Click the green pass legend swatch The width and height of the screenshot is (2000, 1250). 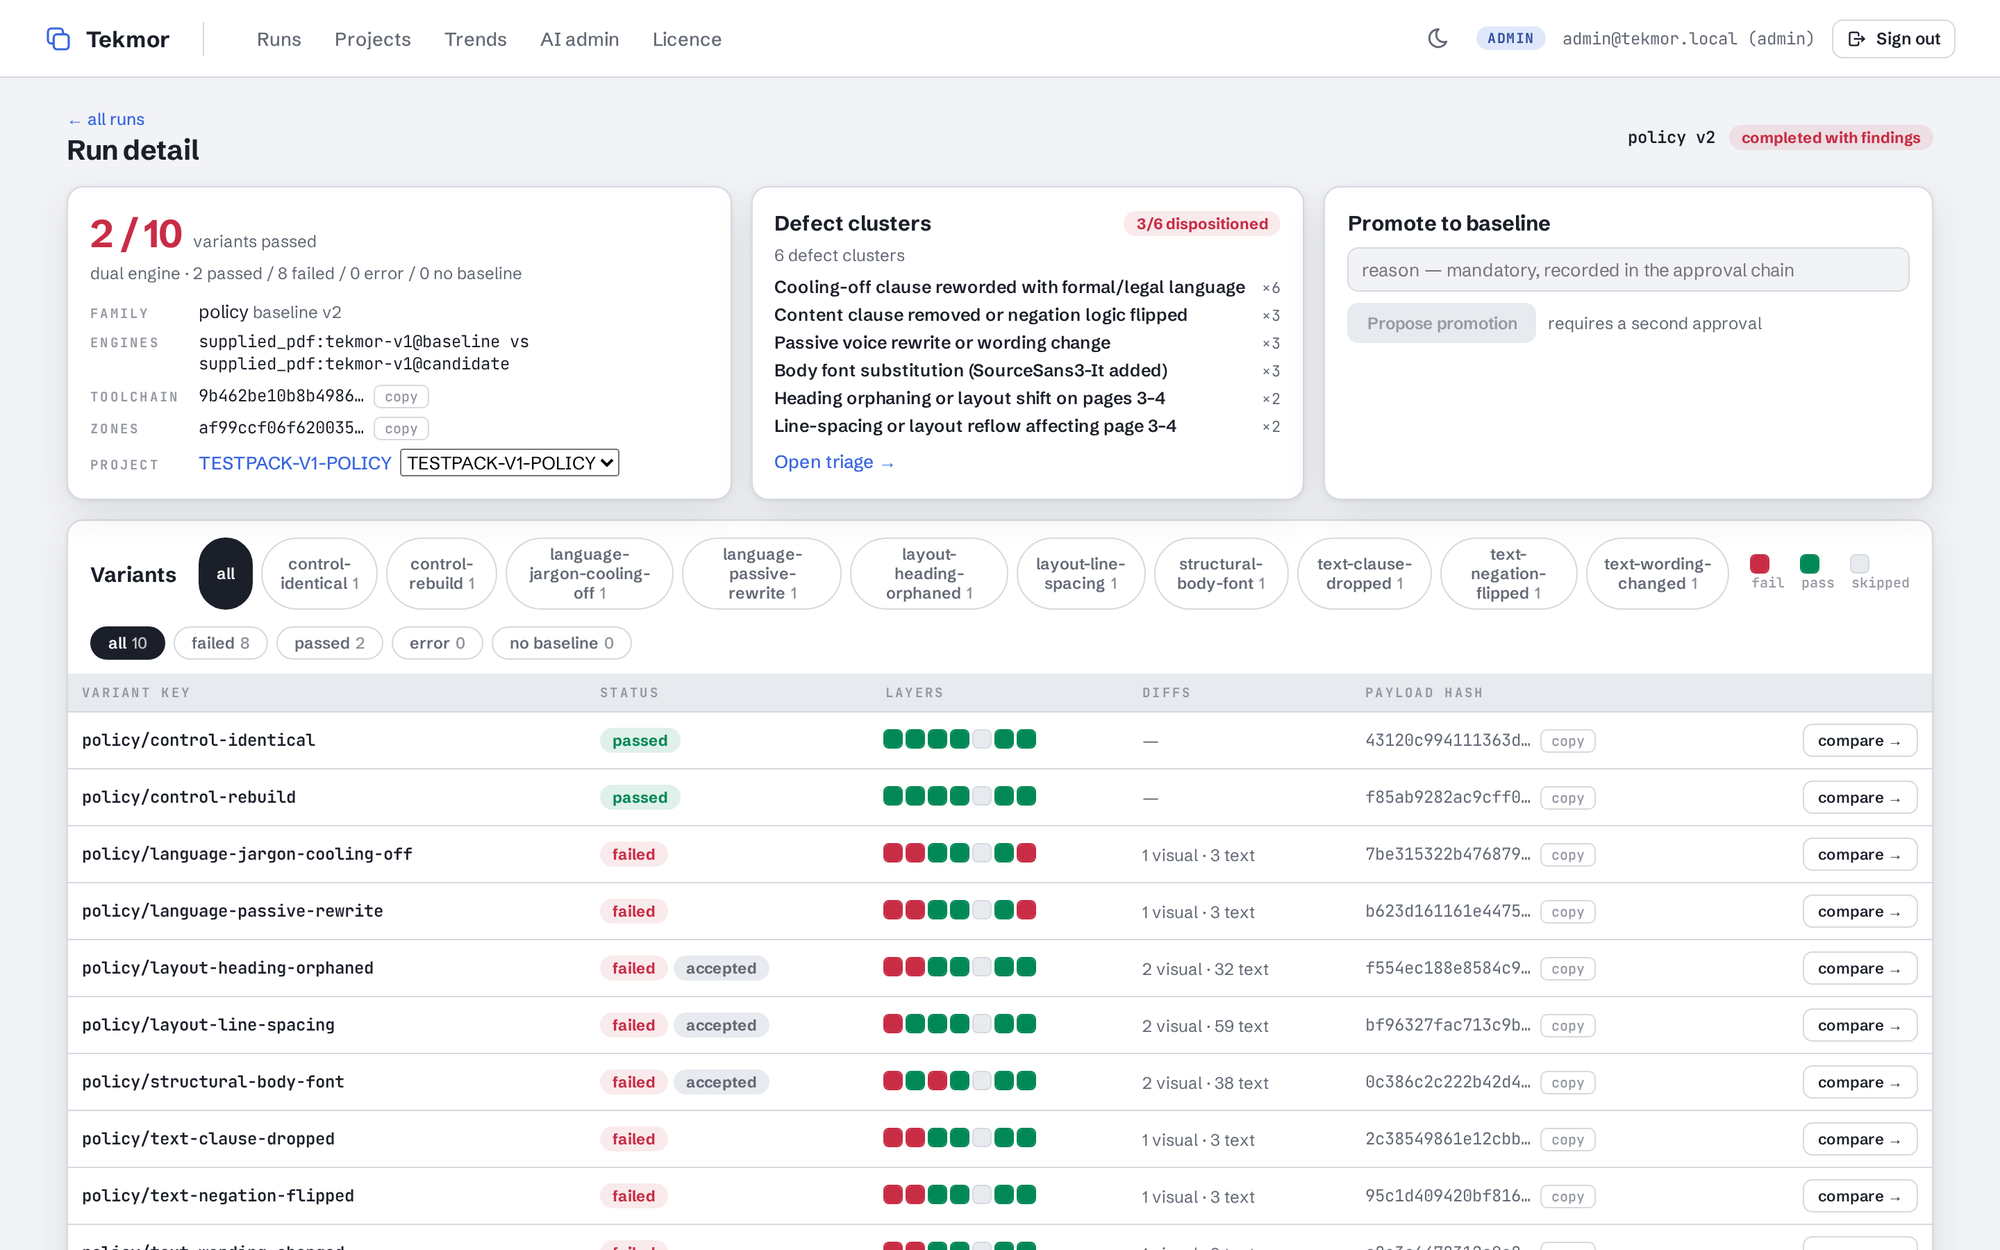coord(1810,564)
